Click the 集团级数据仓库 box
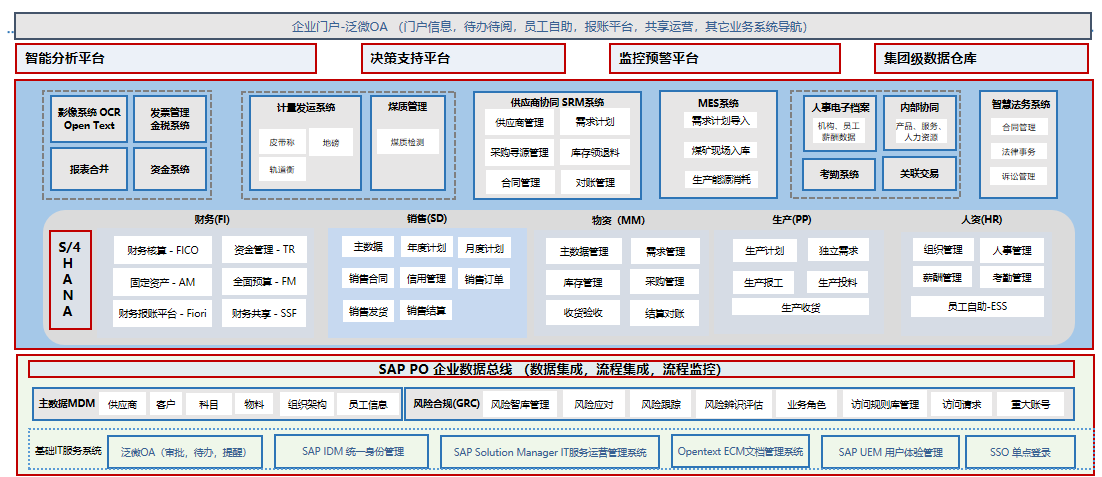The width and height of the screenshot is (1102, 477). [x=981, y=59]
